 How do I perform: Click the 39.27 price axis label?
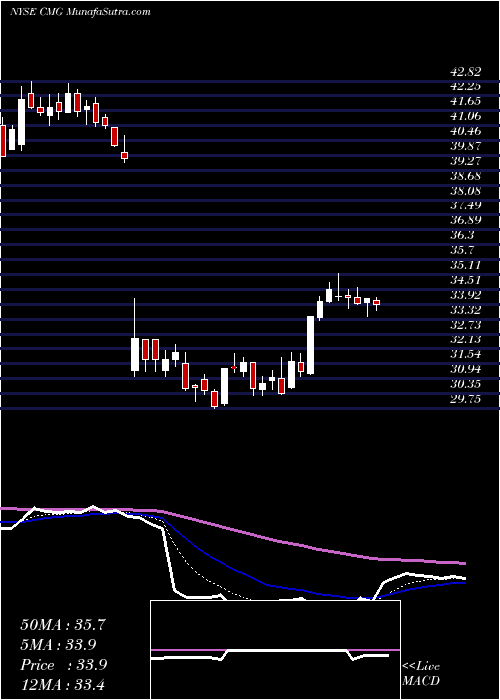[465, 161]
